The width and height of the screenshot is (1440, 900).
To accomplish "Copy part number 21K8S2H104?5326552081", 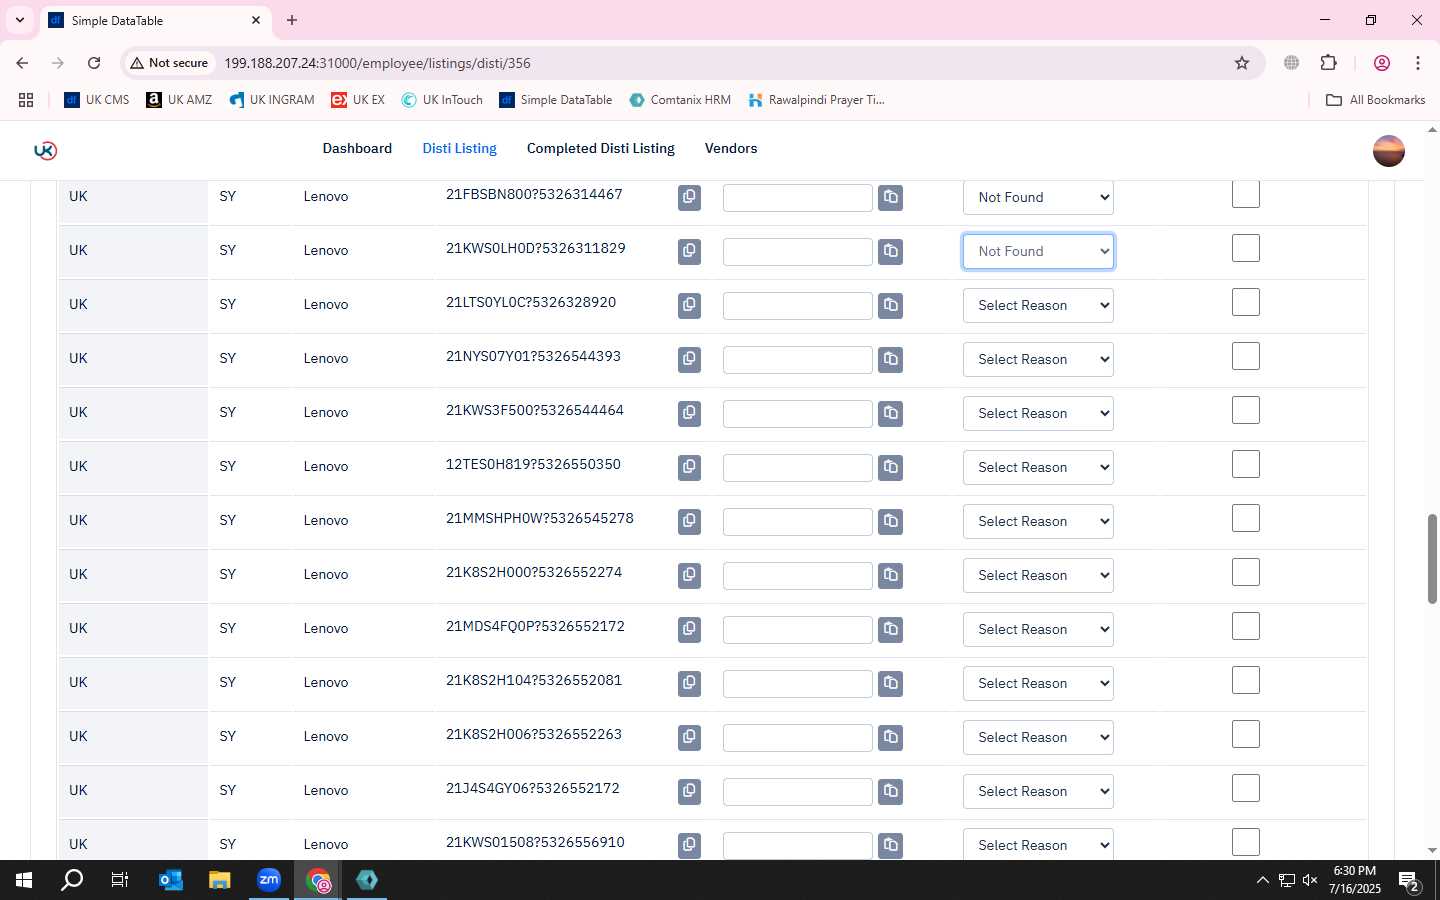I will 689,683.
